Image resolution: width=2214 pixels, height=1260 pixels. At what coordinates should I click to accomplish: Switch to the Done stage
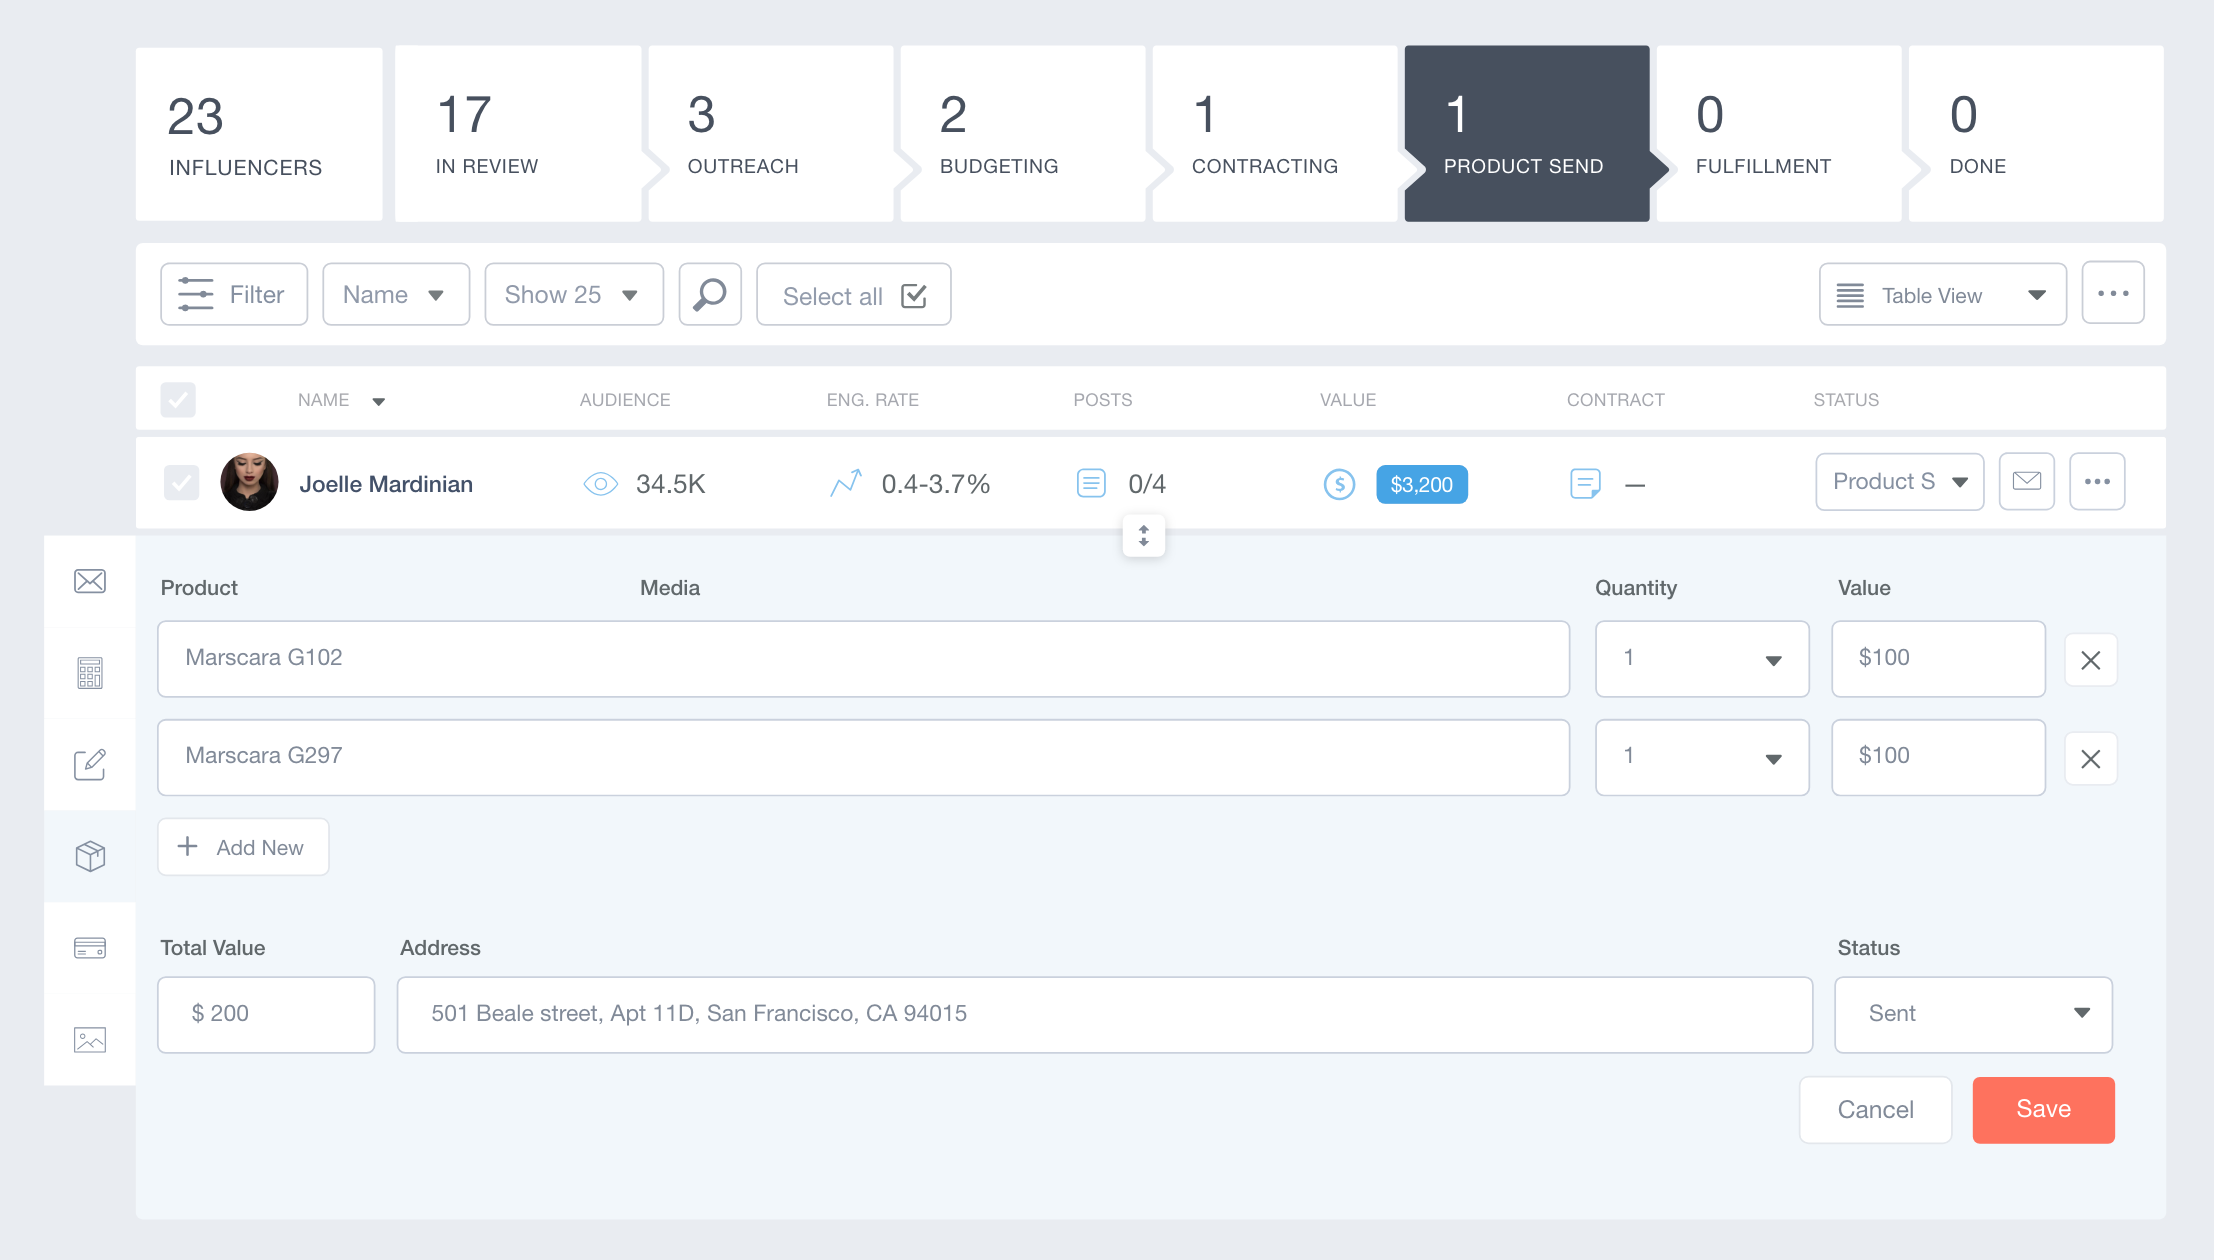[2036, 133]
